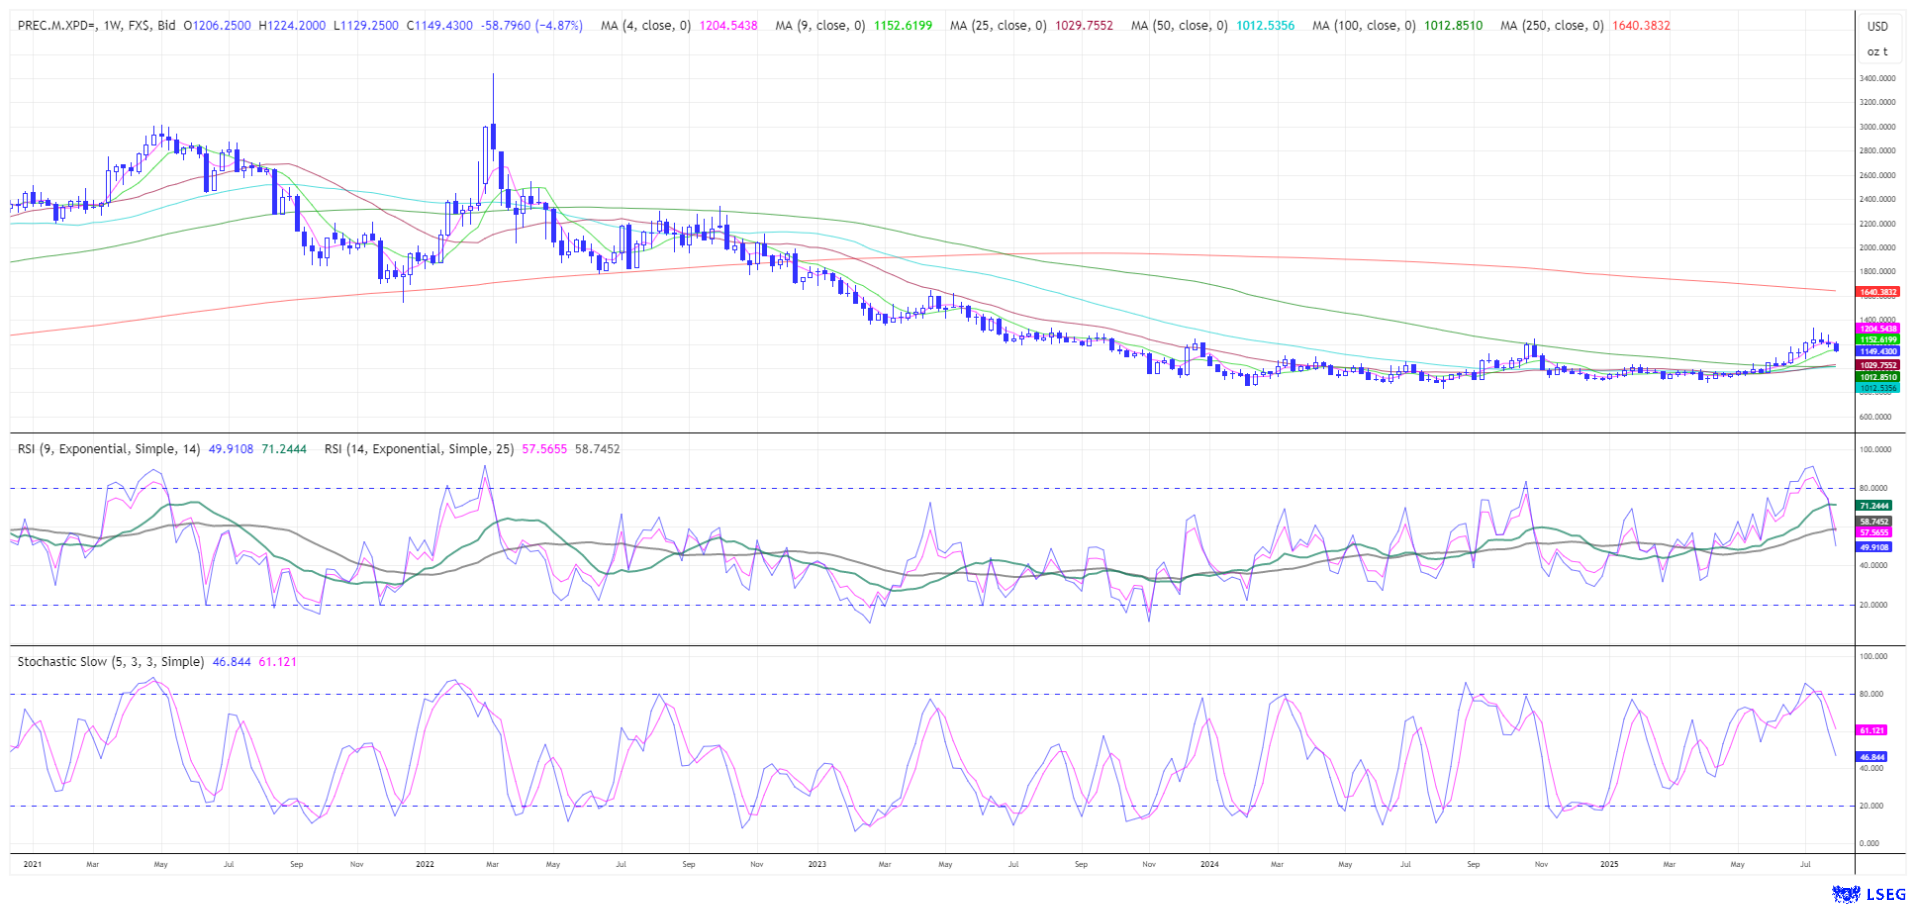Open RSI (9, Exponential, Simple, 14) settings
Screen dimensions: 1916x905
point(108,449)
